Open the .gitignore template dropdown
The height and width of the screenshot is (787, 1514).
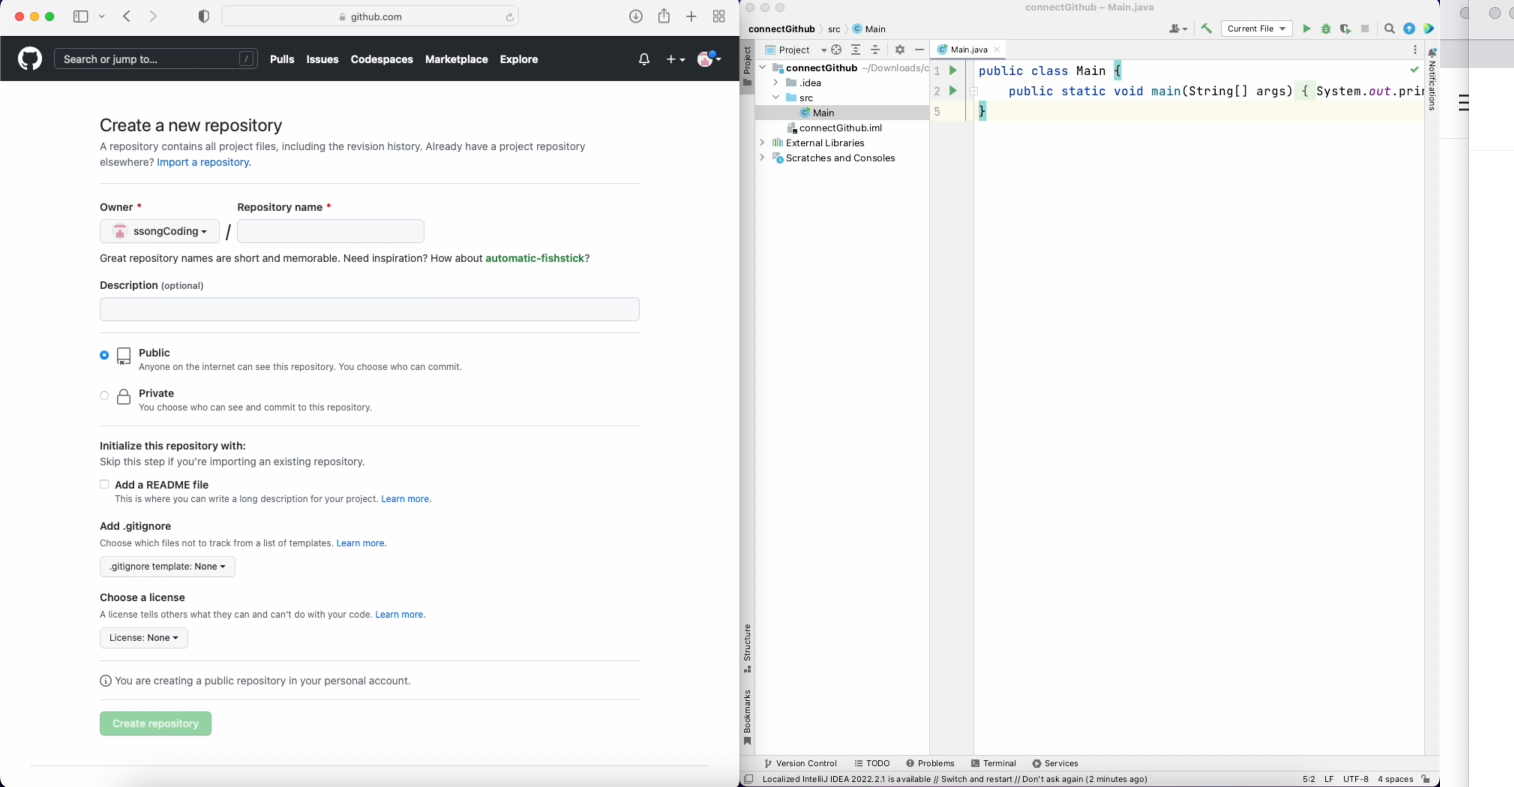coord(168,566)
